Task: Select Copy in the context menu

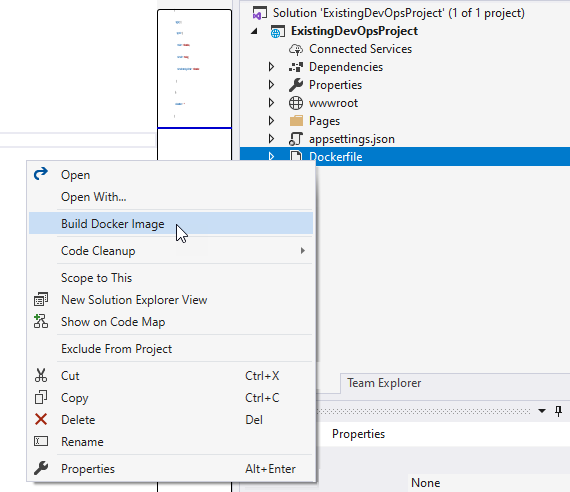Action: click(171, 398)
